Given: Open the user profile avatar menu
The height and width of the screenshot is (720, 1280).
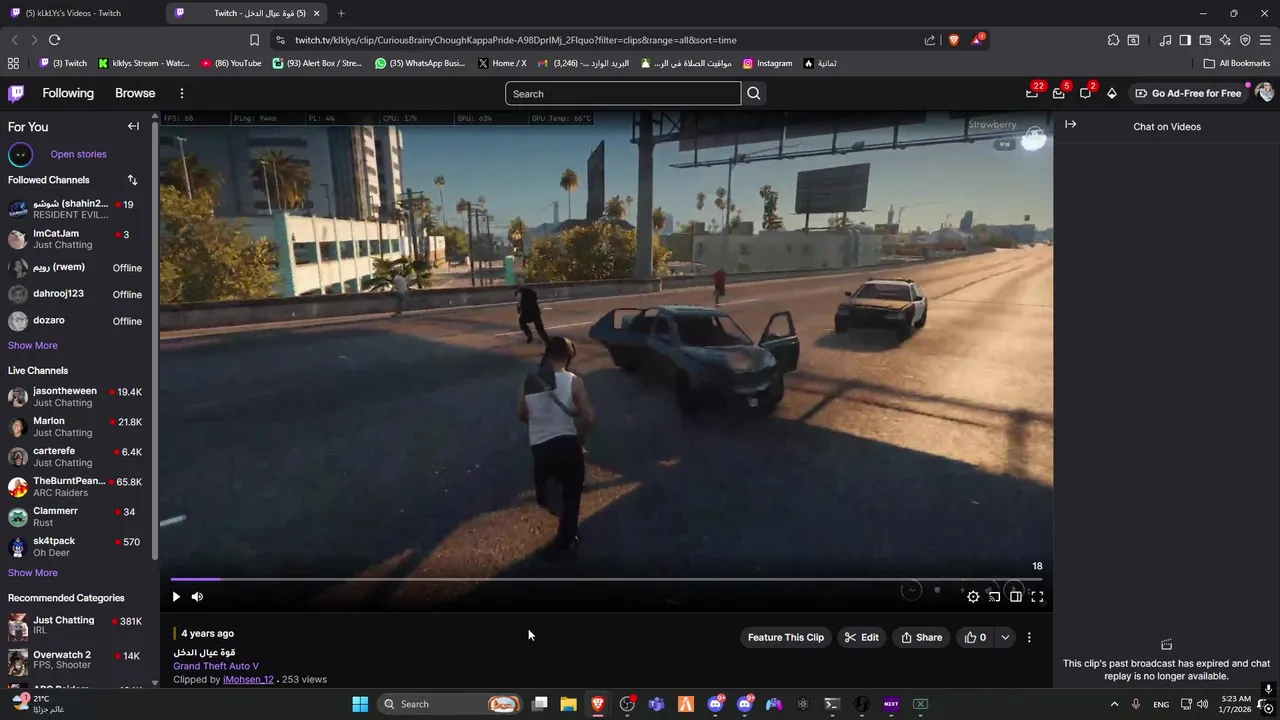Looking at the screenshot, I should 1264,93.
